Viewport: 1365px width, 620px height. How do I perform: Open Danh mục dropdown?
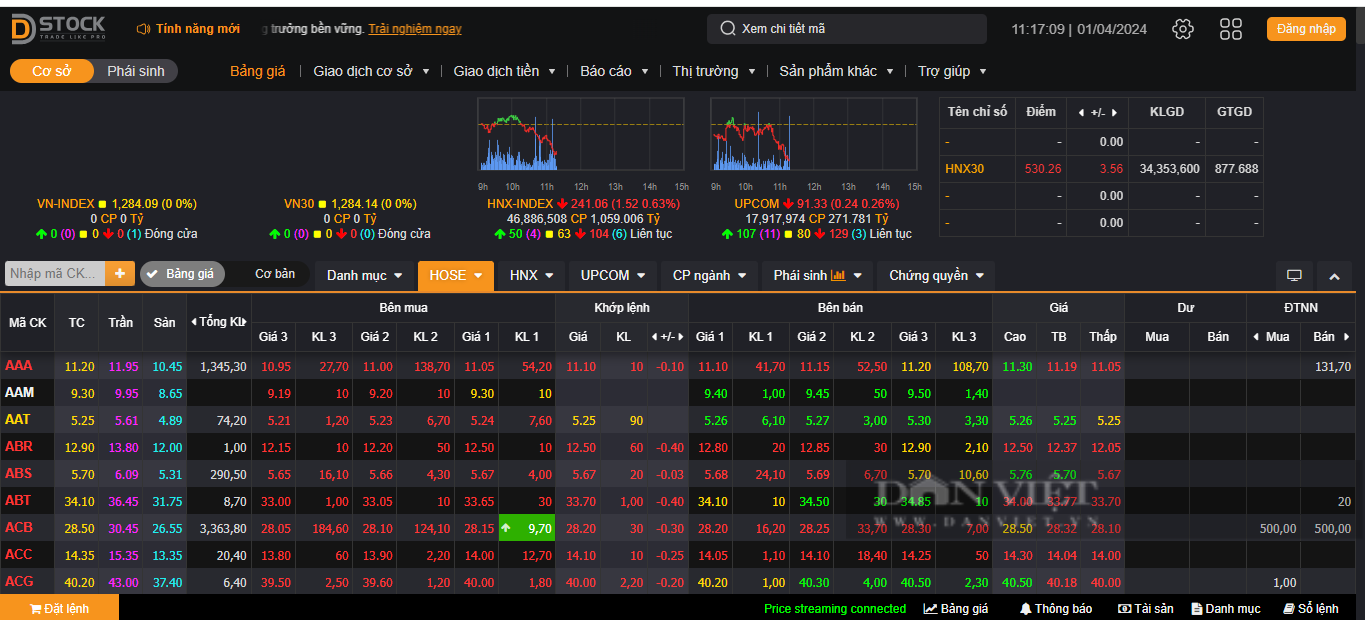click(364, 275)
